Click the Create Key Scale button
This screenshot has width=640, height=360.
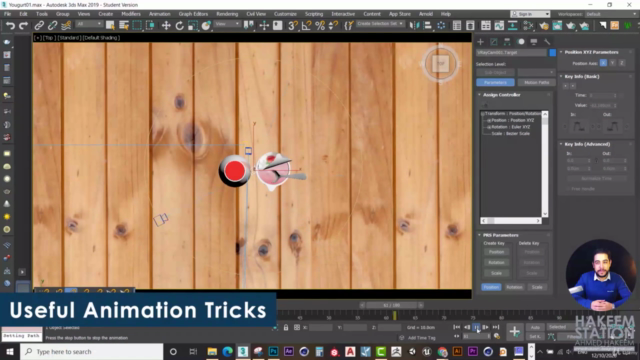click(x=496, y=273)
